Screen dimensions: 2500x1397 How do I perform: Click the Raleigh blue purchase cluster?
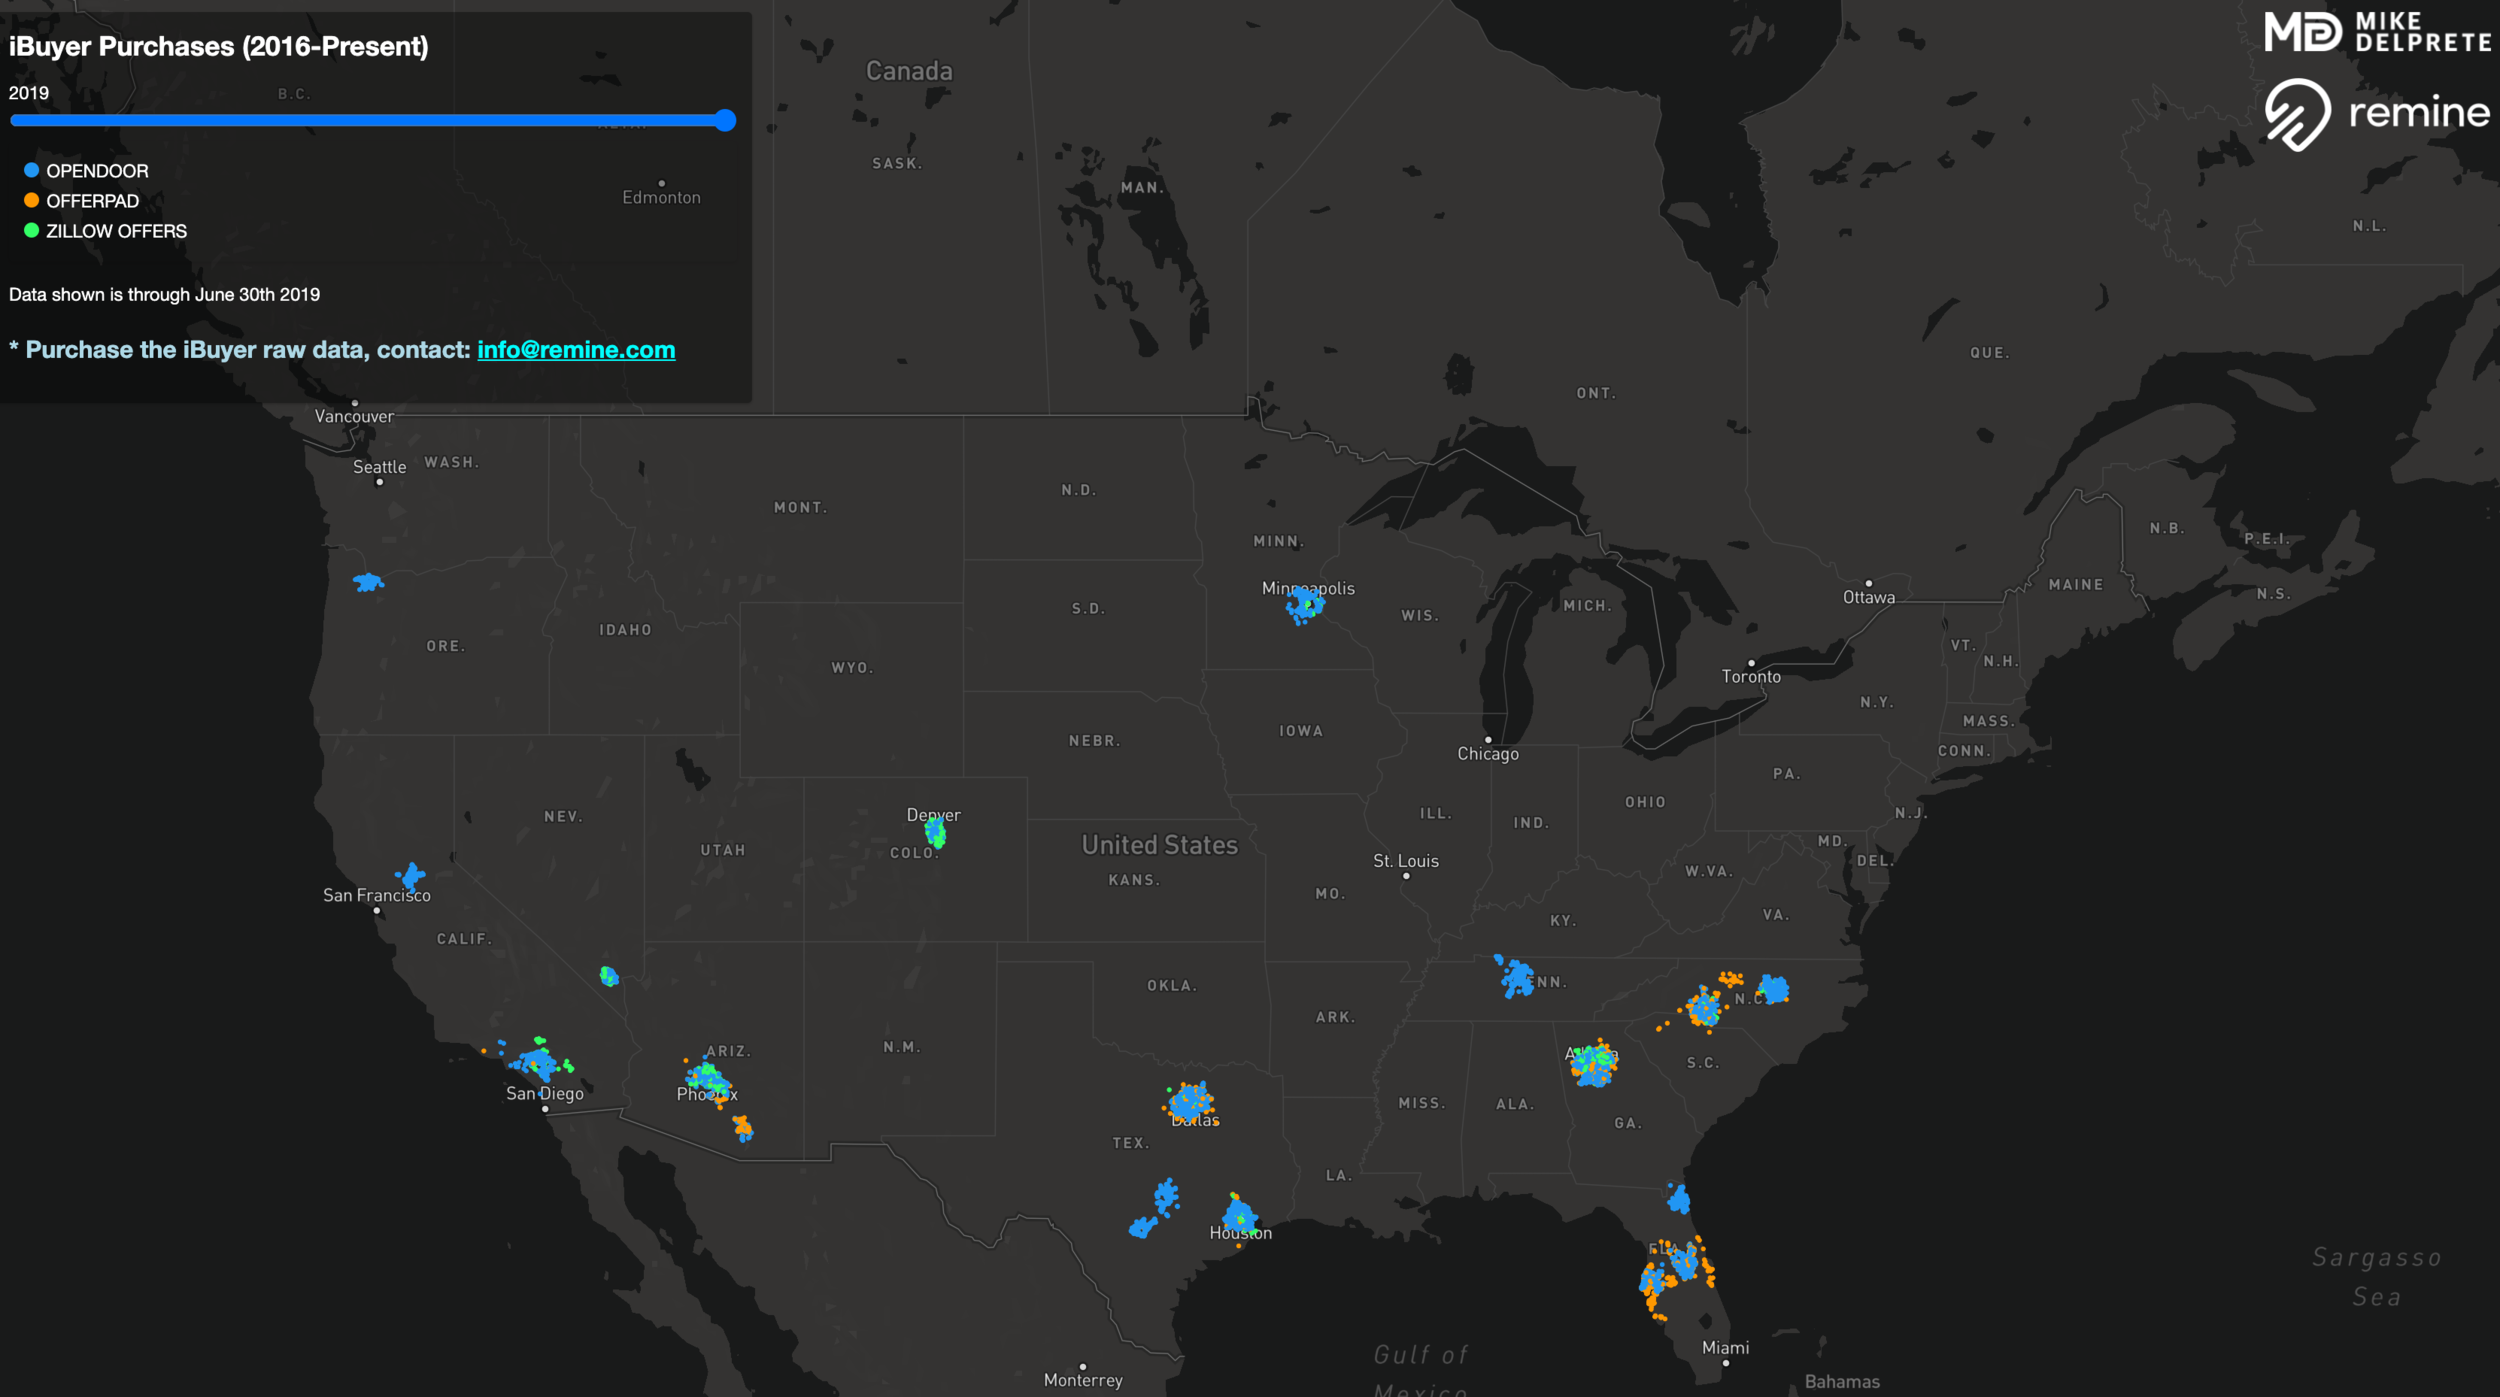pos(1774,990)
